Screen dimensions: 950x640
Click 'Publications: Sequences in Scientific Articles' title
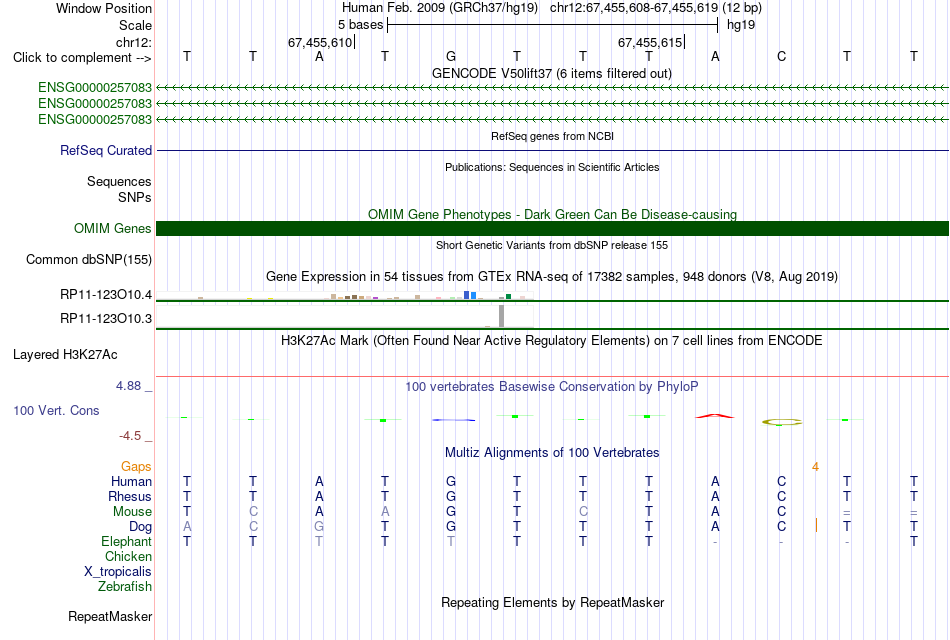coord(552,167)
